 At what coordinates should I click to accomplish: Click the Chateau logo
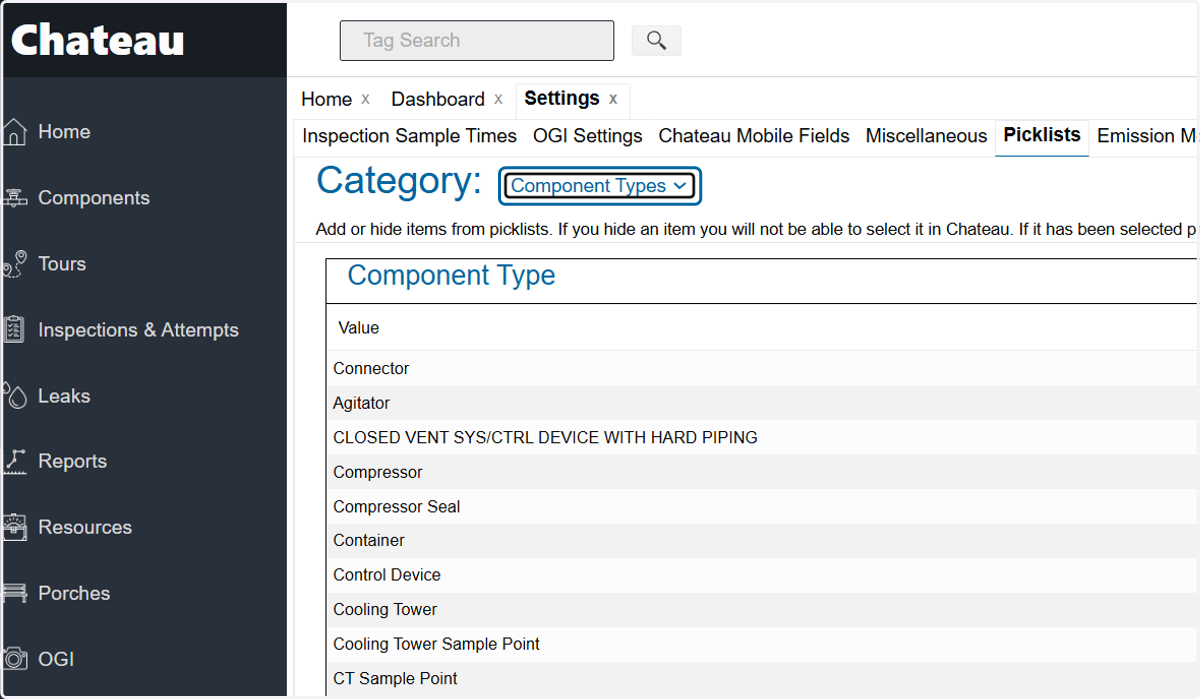(x=98, y=40)
